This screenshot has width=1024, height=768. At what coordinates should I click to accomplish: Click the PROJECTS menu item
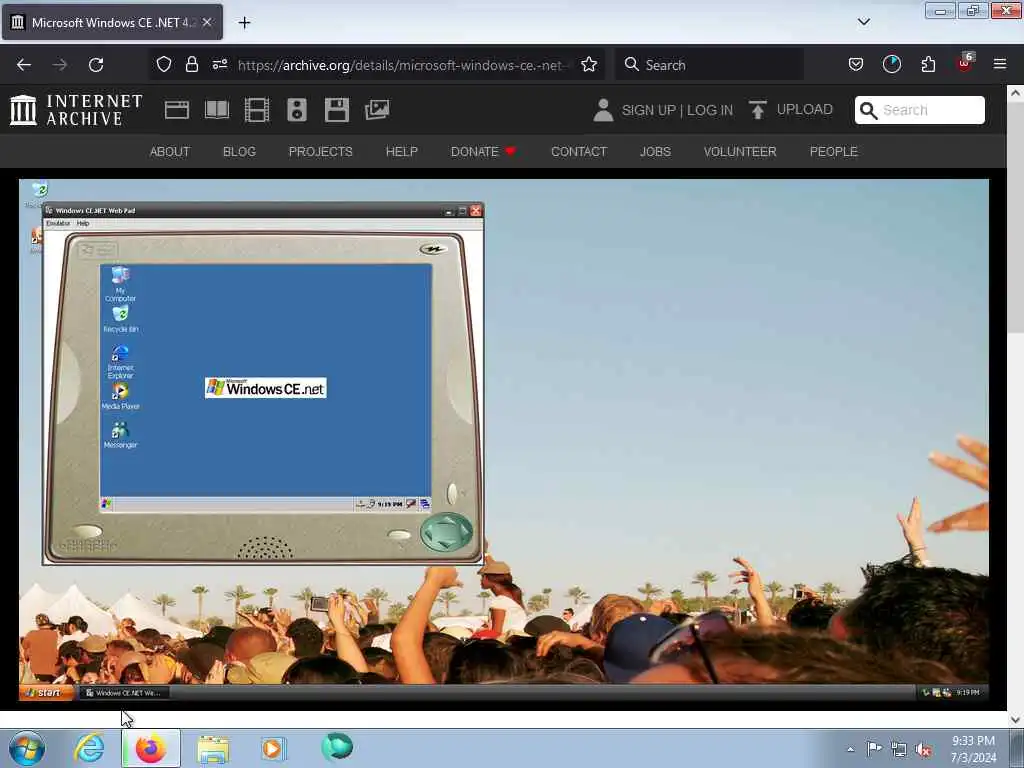321,152
